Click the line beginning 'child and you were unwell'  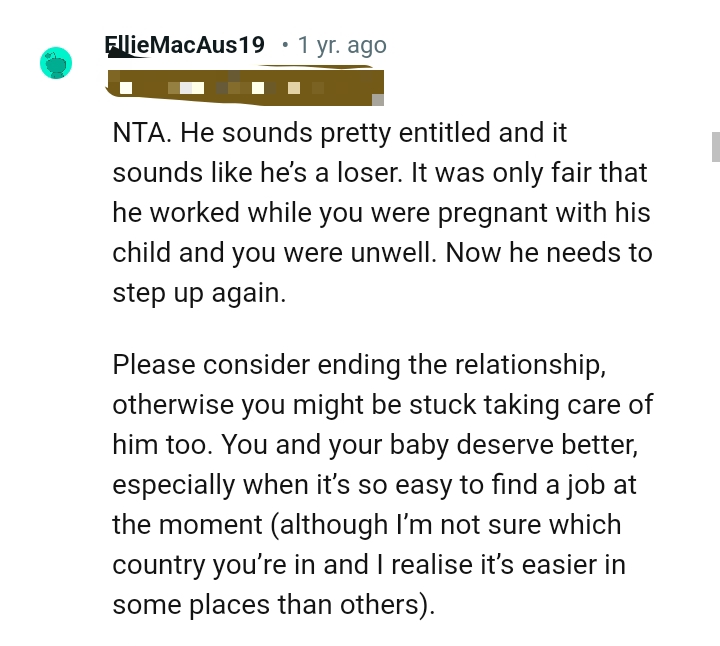[382, 253]
